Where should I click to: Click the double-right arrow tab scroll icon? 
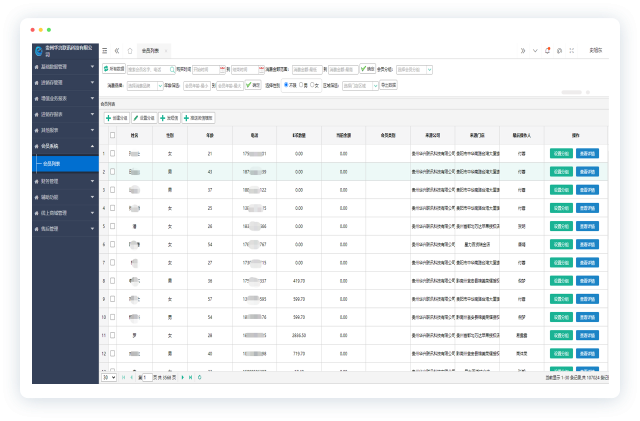pos(523,51)
